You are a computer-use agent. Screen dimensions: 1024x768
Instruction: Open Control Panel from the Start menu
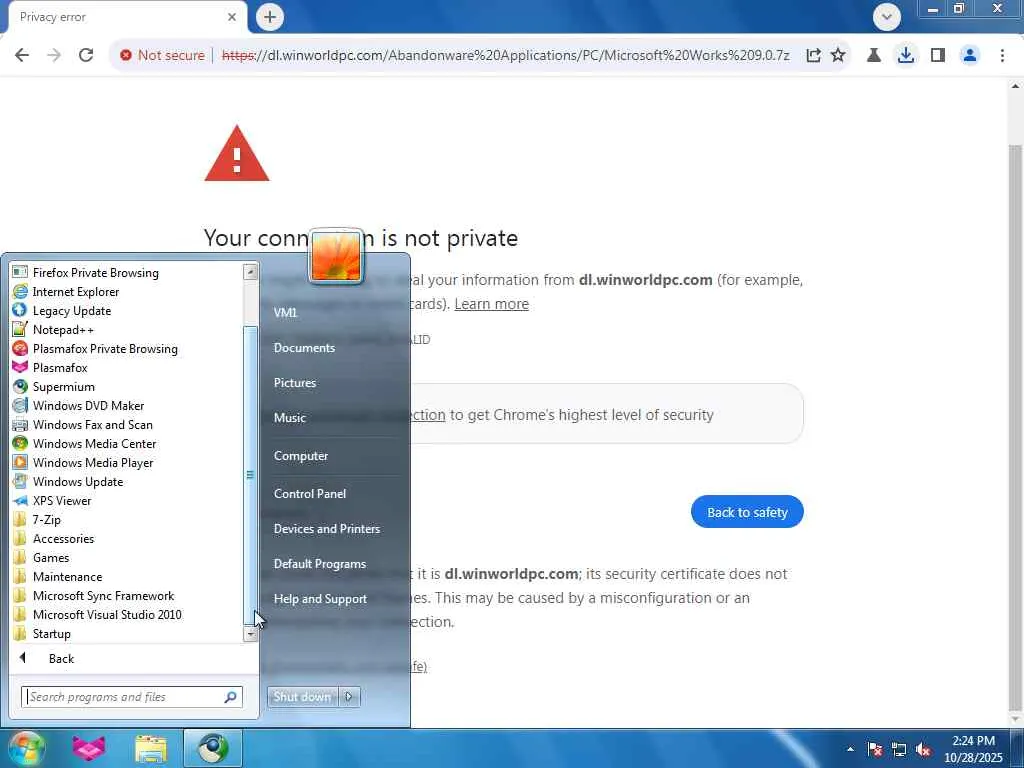(310, 494)
